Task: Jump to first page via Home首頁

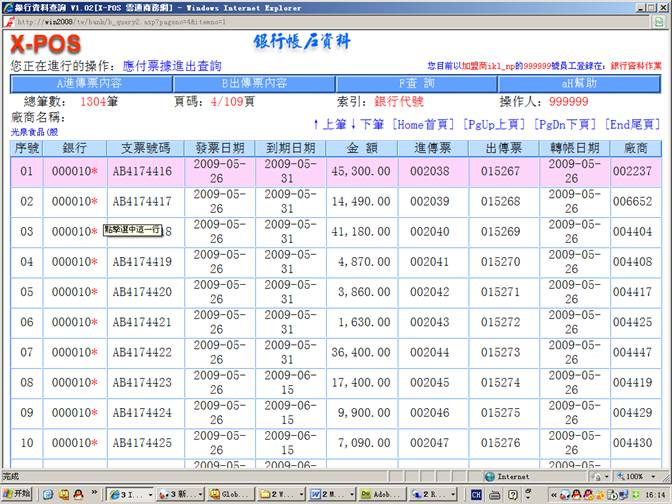Action: pyautogui.click(x=424, y=124)
